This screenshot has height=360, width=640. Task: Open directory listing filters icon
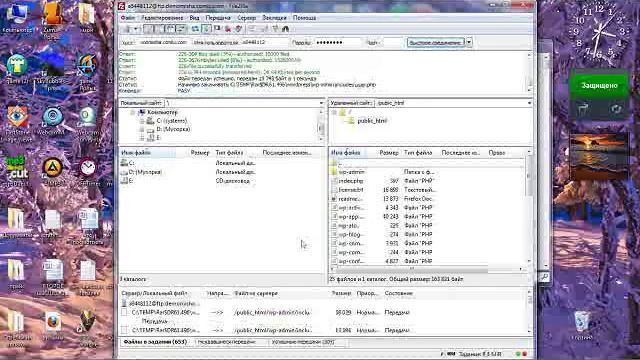252,29
